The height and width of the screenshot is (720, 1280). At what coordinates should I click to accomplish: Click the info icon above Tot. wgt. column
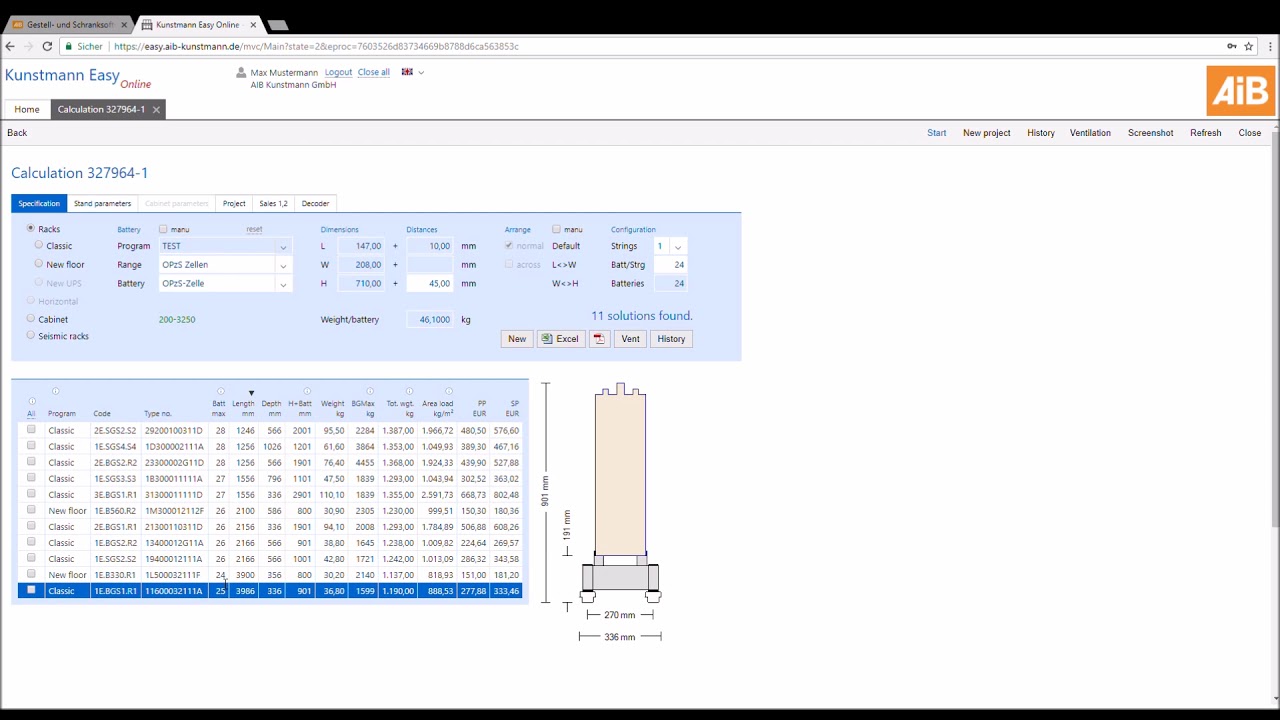click(409, 392)
